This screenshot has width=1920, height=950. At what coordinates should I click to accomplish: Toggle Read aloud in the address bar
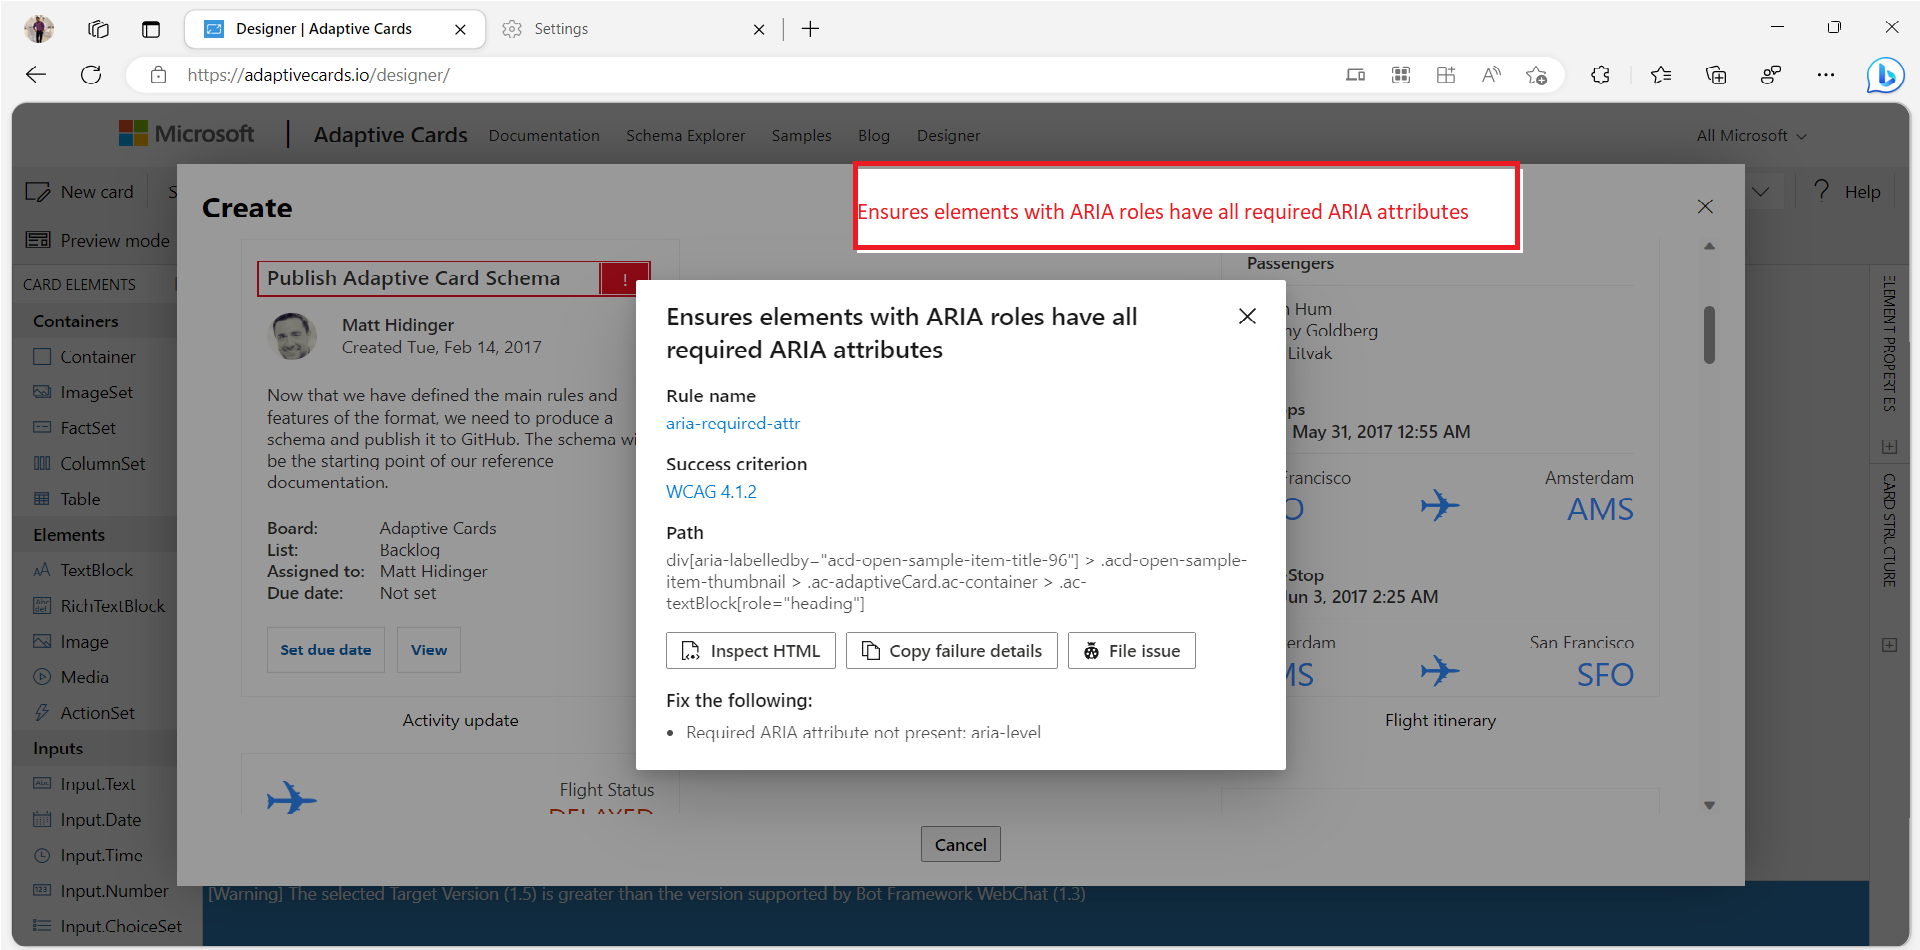(x=1491, y=75)
